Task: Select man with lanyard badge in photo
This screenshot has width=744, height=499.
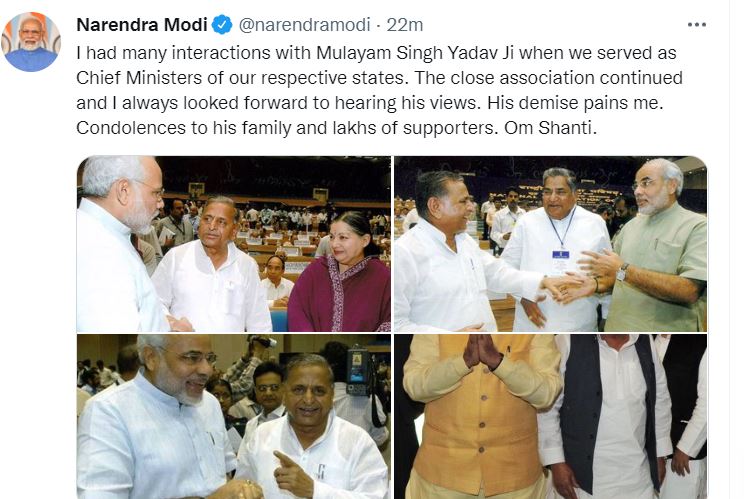Action: click(x=555, y=250)
